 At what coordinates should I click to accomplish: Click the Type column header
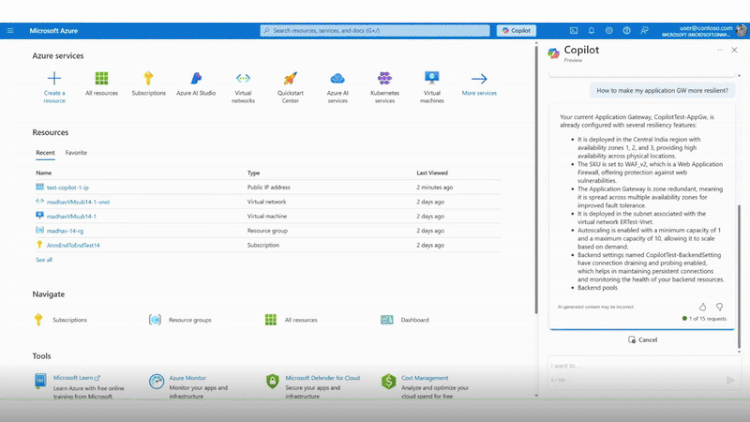pos(254,173)
